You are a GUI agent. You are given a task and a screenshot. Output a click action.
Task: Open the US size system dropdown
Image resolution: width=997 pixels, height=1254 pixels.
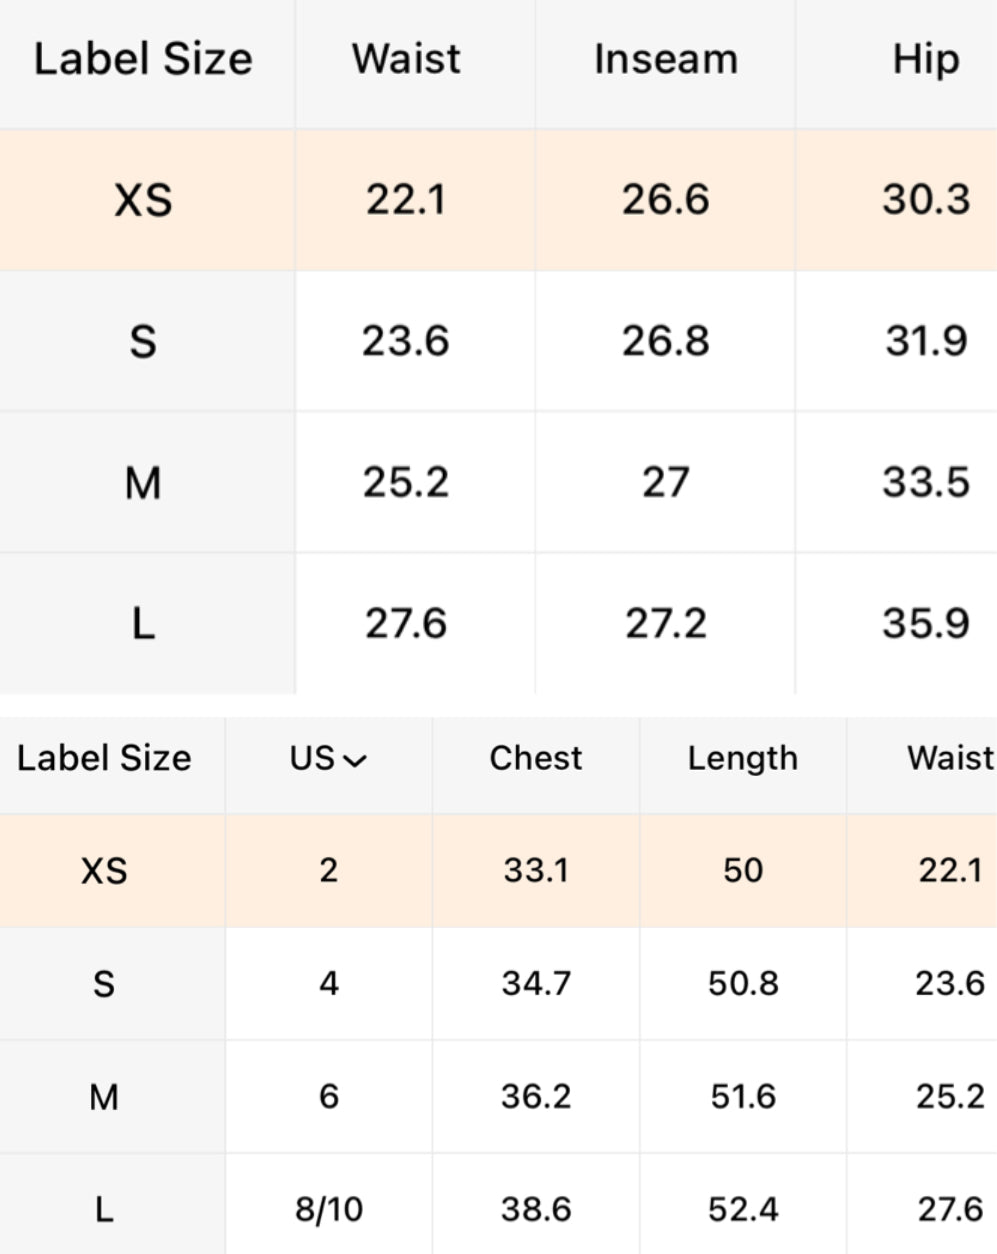(329, 759)
